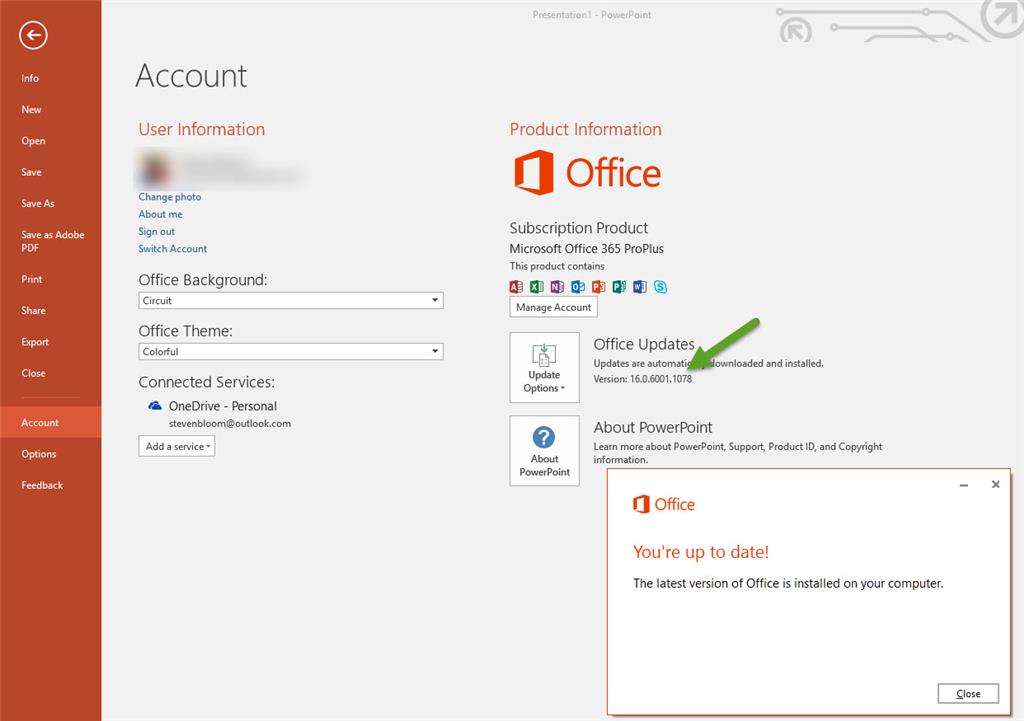The height and width of the screenshot is (721, 1024).
Task: Choose Open from the sidebar
Action: click(33, 141)
